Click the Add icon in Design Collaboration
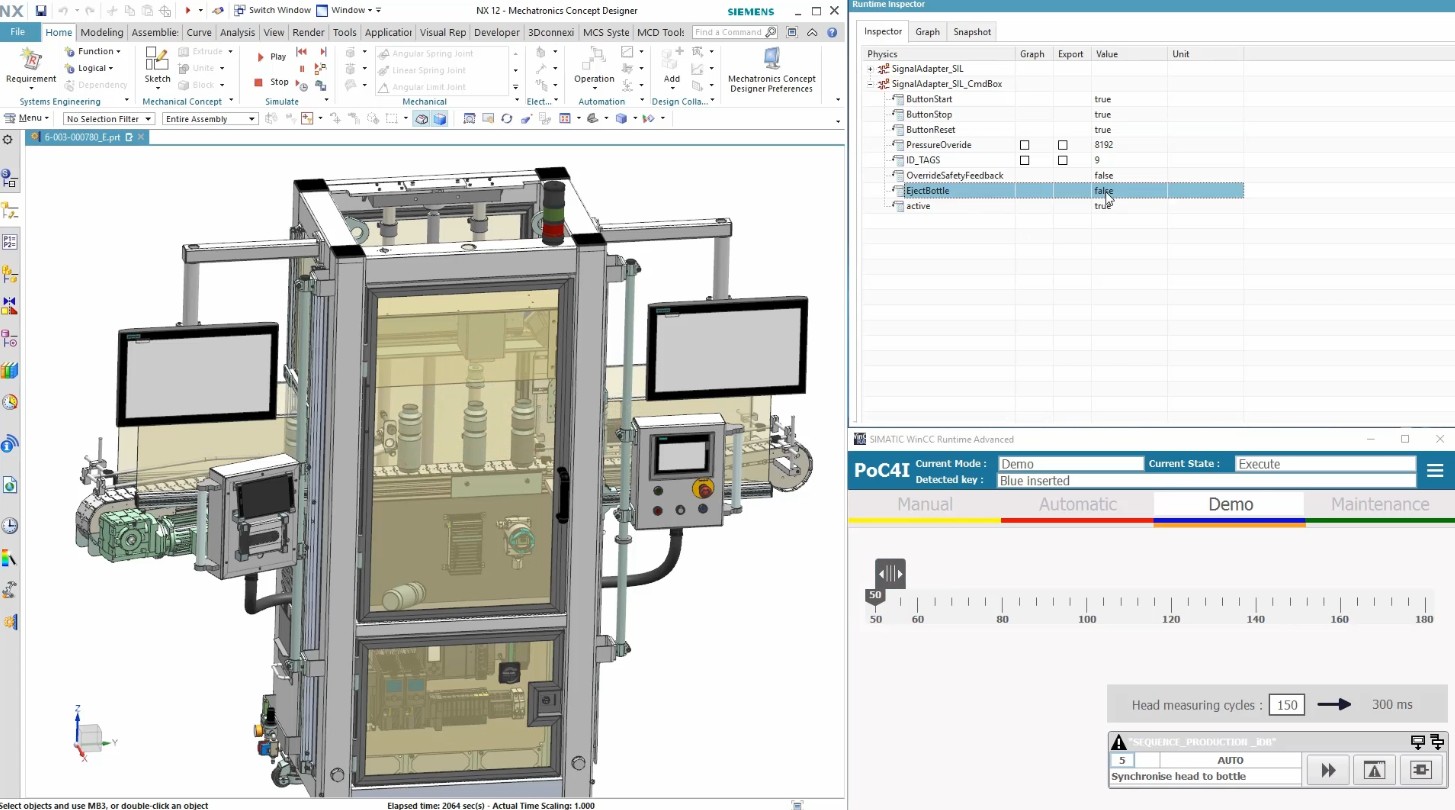 pos(672,64)
